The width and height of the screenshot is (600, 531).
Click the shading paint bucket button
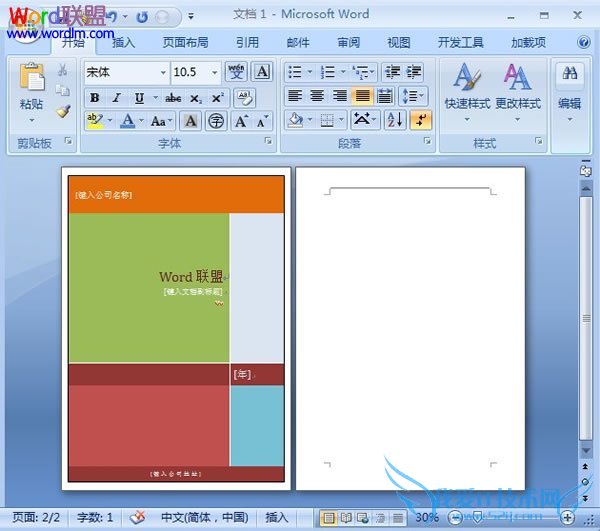coord(295,120)
